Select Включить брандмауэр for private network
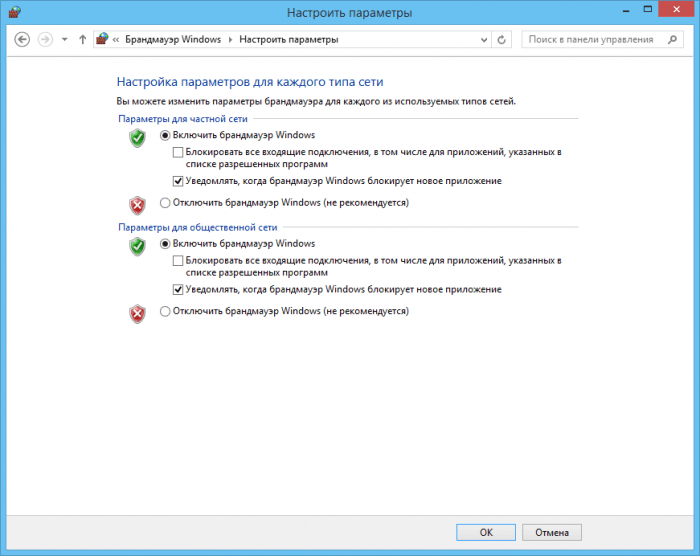Viewport: 700px width, 556px height. tap(165, 135)
